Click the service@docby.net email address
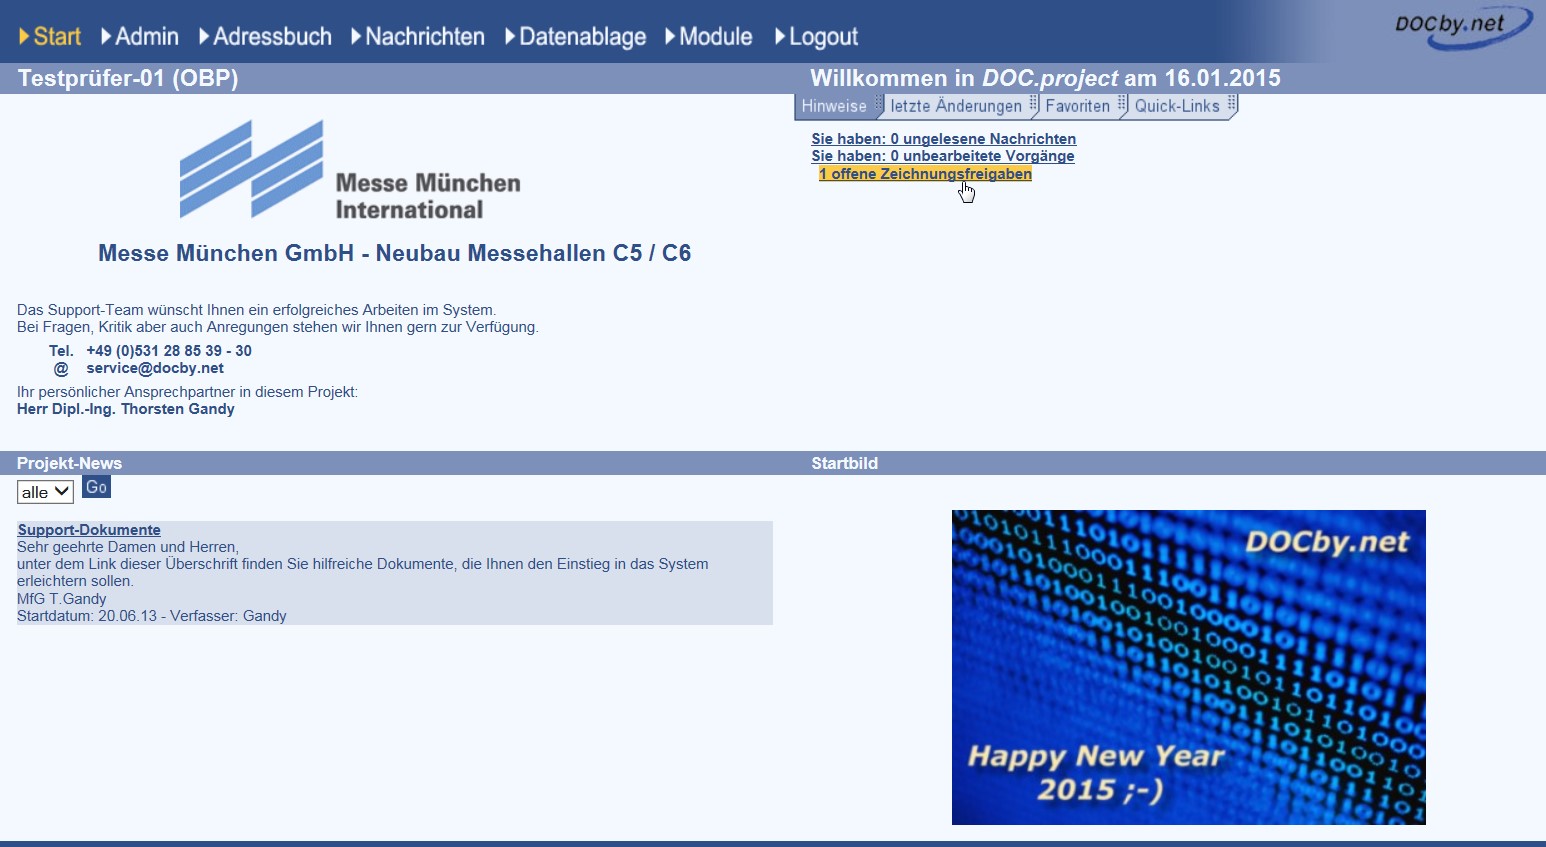Viewport: 1546px width, 847px height. pyautogui.click(x=155, y=368)
